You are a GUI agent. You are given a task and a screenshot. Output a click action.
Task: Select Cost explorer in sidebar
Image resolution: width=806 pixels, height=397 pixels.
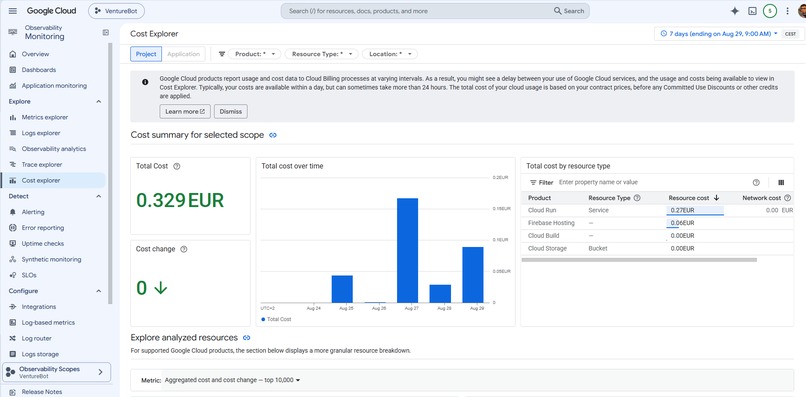(x=53, y=181)
